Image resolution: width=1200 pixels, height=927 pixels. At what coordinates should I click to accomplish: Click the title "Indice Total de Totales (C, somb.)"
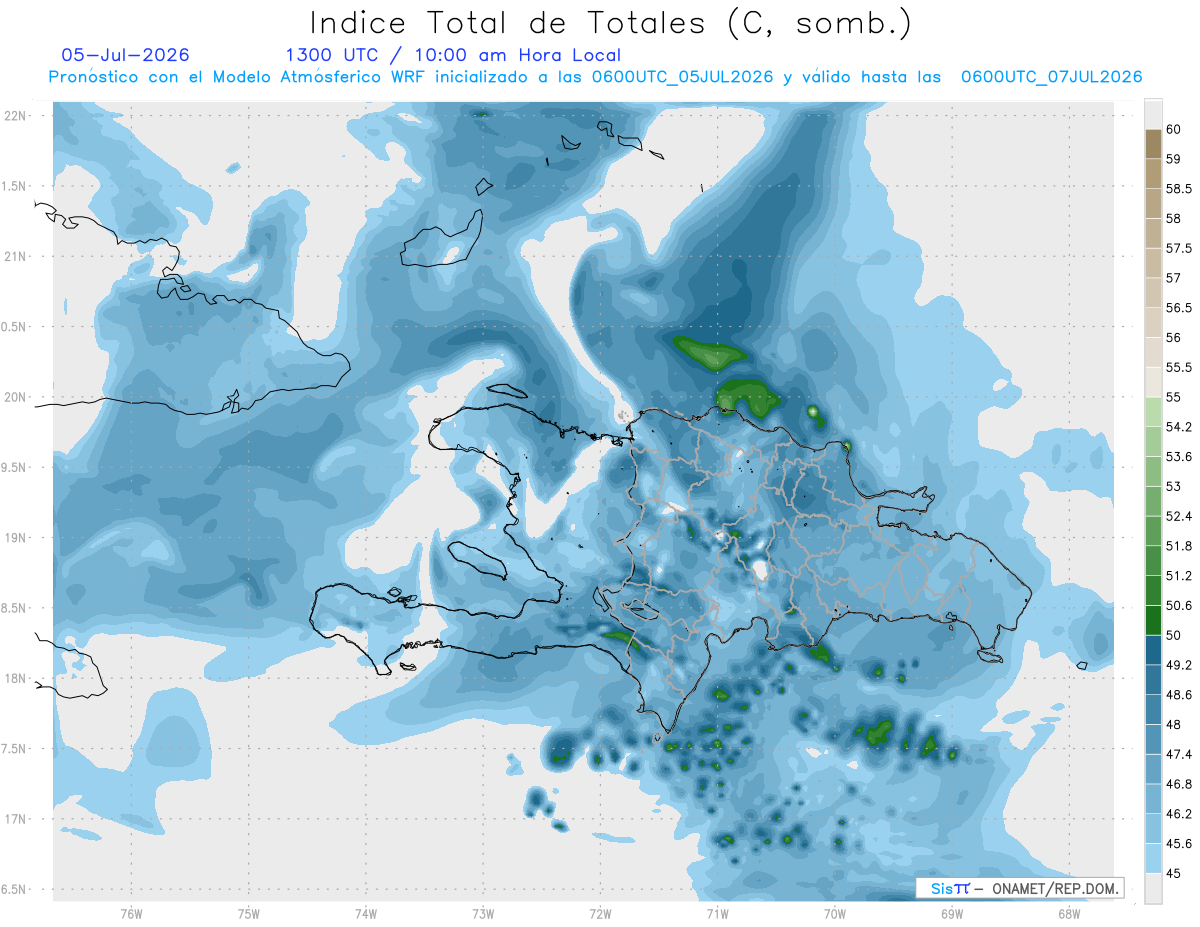click(611, 23)
